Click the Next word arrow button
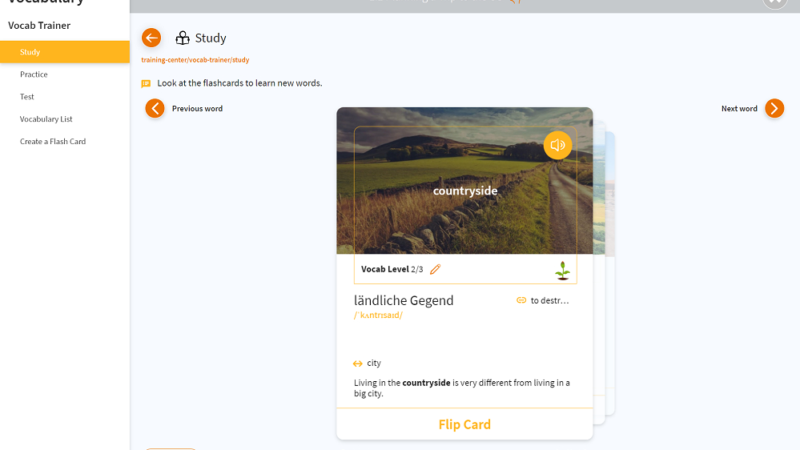The width and height of the screenshot is (800, 450). tap(774, 108)
